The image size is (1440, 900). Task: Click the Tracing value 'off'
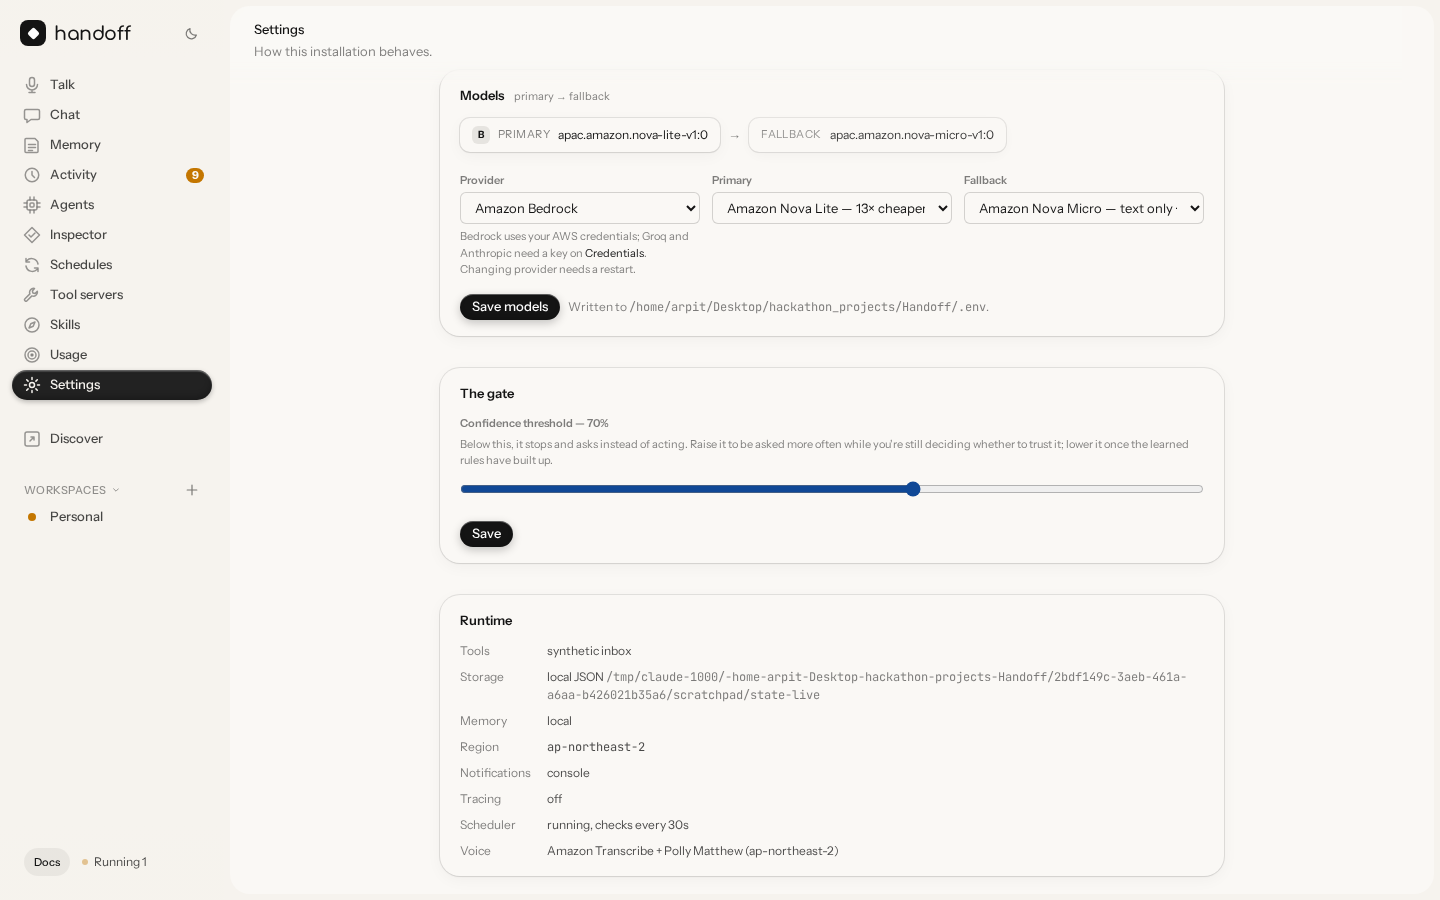(555, 799)
